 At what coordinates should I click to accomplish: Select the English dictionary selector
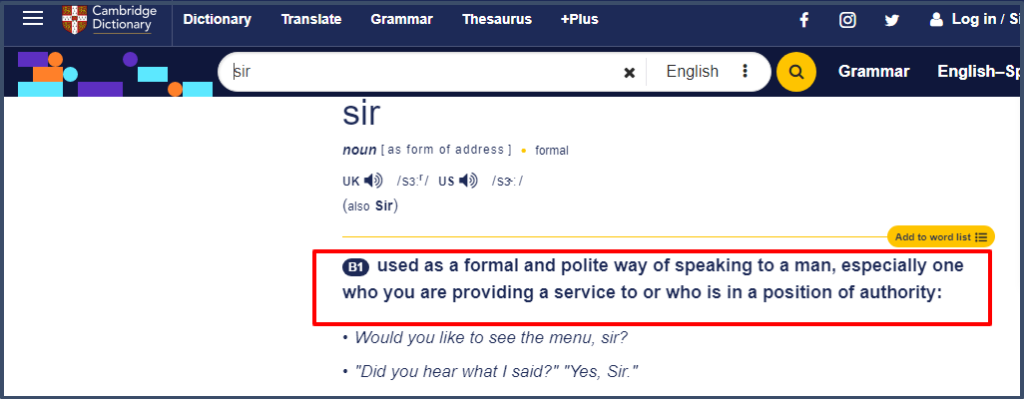tap(692, 71)
